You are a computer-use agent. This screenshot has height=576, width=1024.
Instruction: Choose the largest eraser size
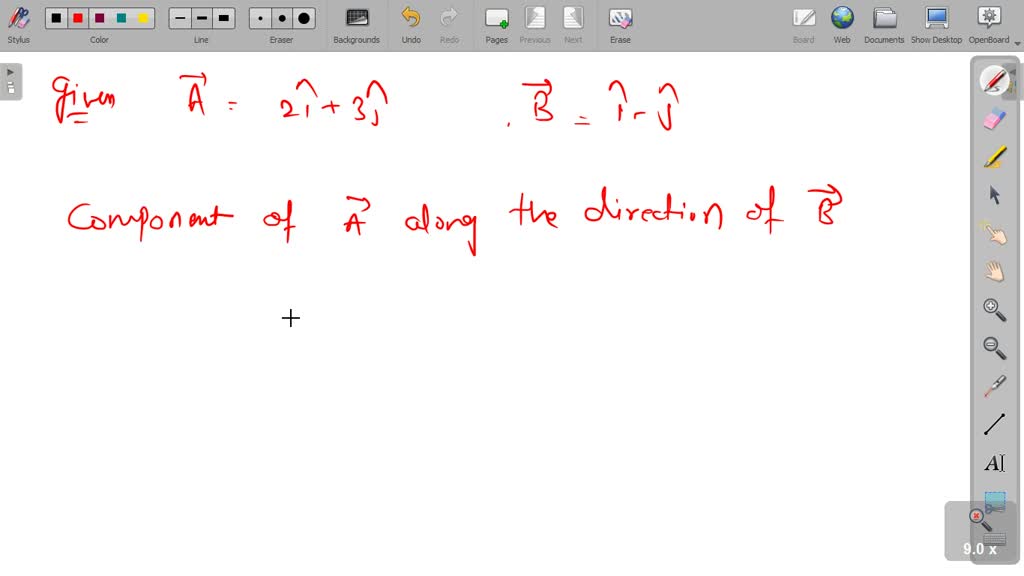[x=303, y=17]
